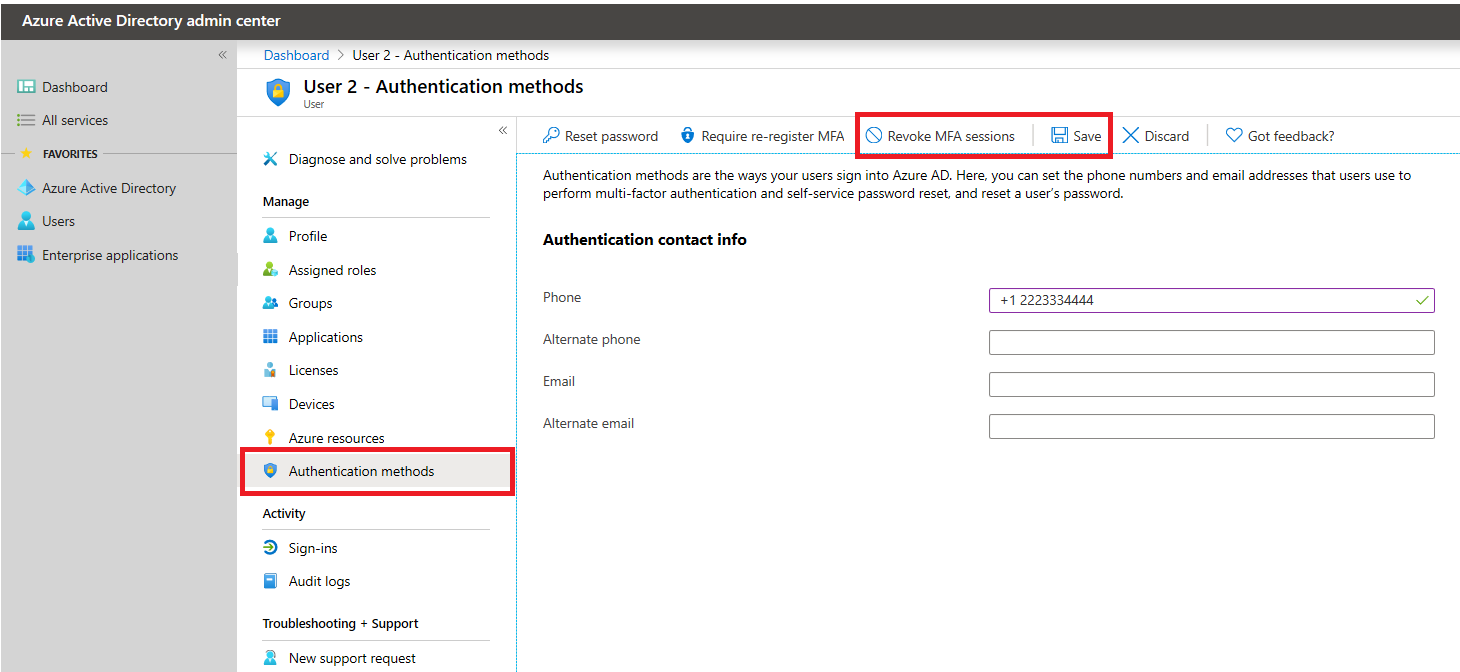Screen dimensions: 1460x672
Task: Click the Require re-register MFA shield icon
Action: point(687,136)
